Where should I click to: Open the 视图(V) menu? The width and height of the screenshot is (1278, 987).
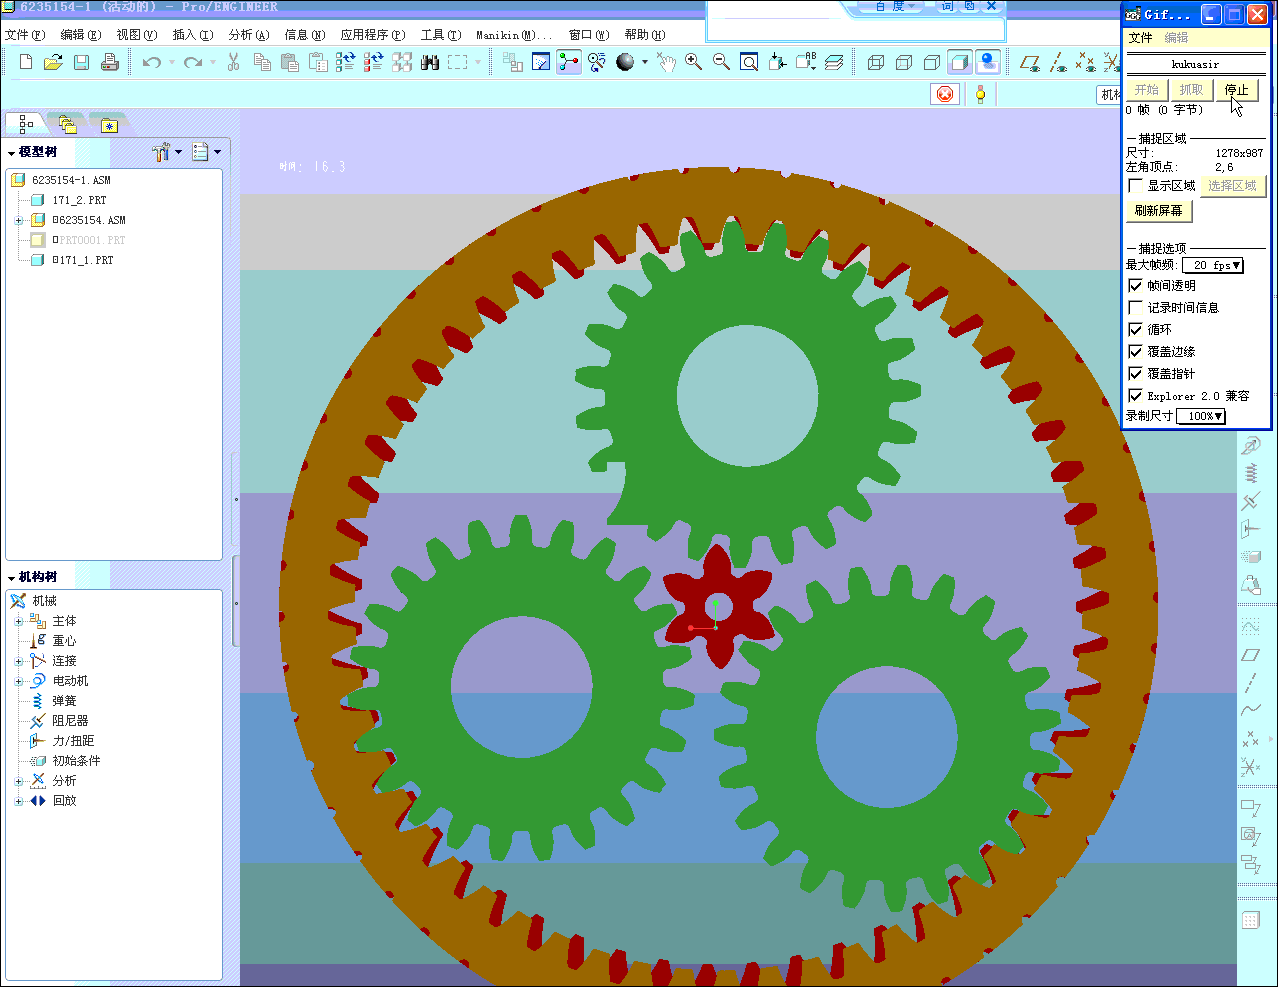click(137, 35)
